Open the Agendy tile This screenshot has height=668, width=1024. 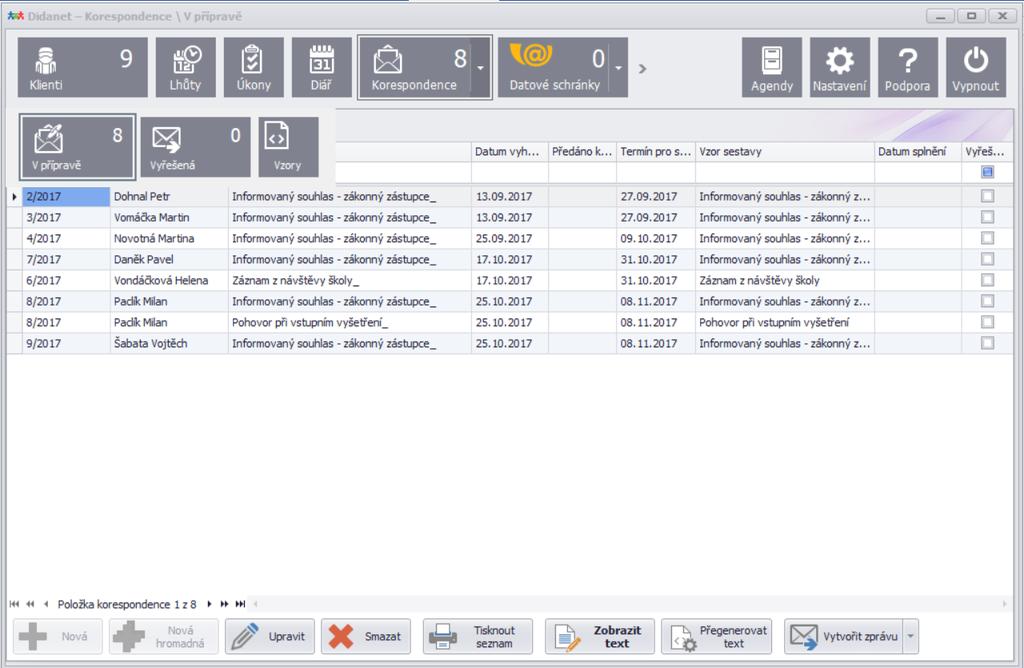pyautogui.click(x=772, y=67)
